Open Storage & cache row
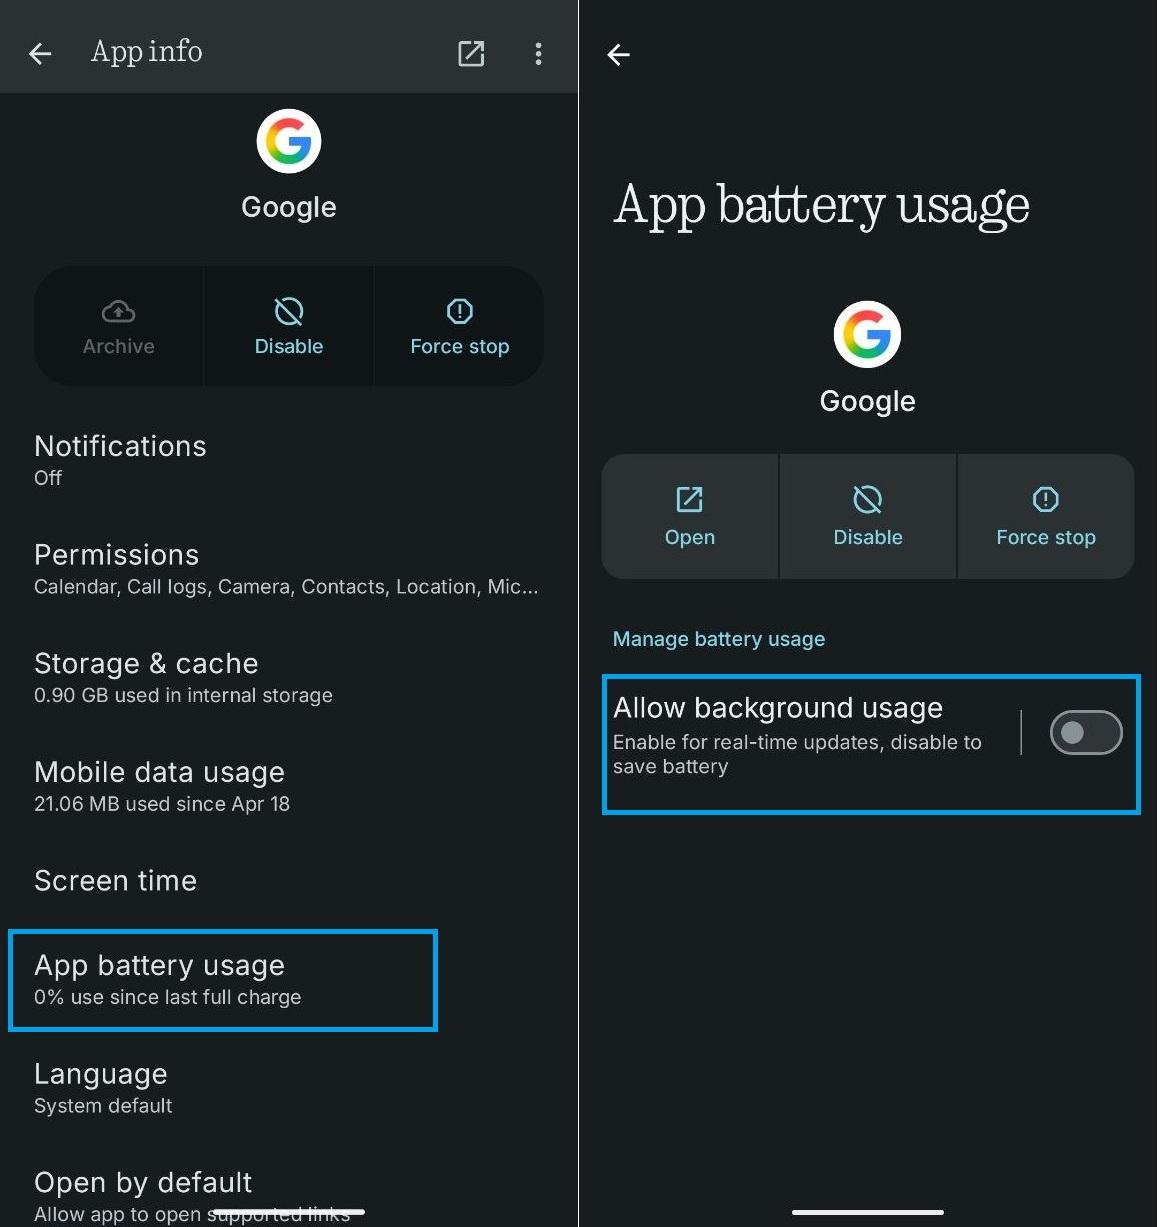1160x1227 pixels. (289, 678)
